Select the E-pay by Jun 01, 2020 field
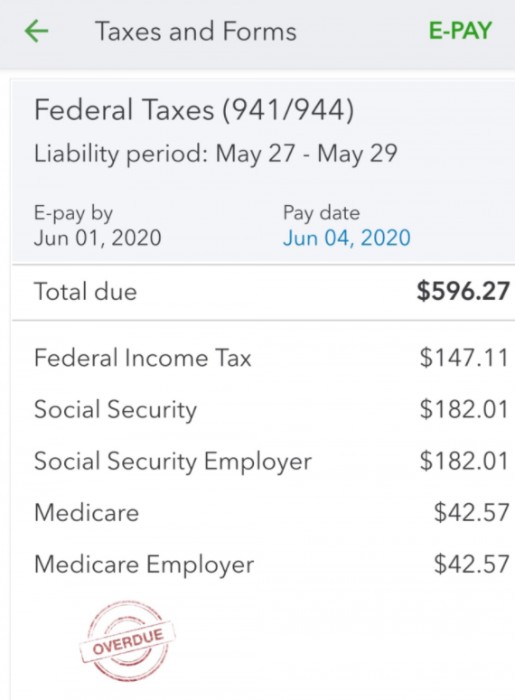The image size is (515, 700). pos(98,225)
